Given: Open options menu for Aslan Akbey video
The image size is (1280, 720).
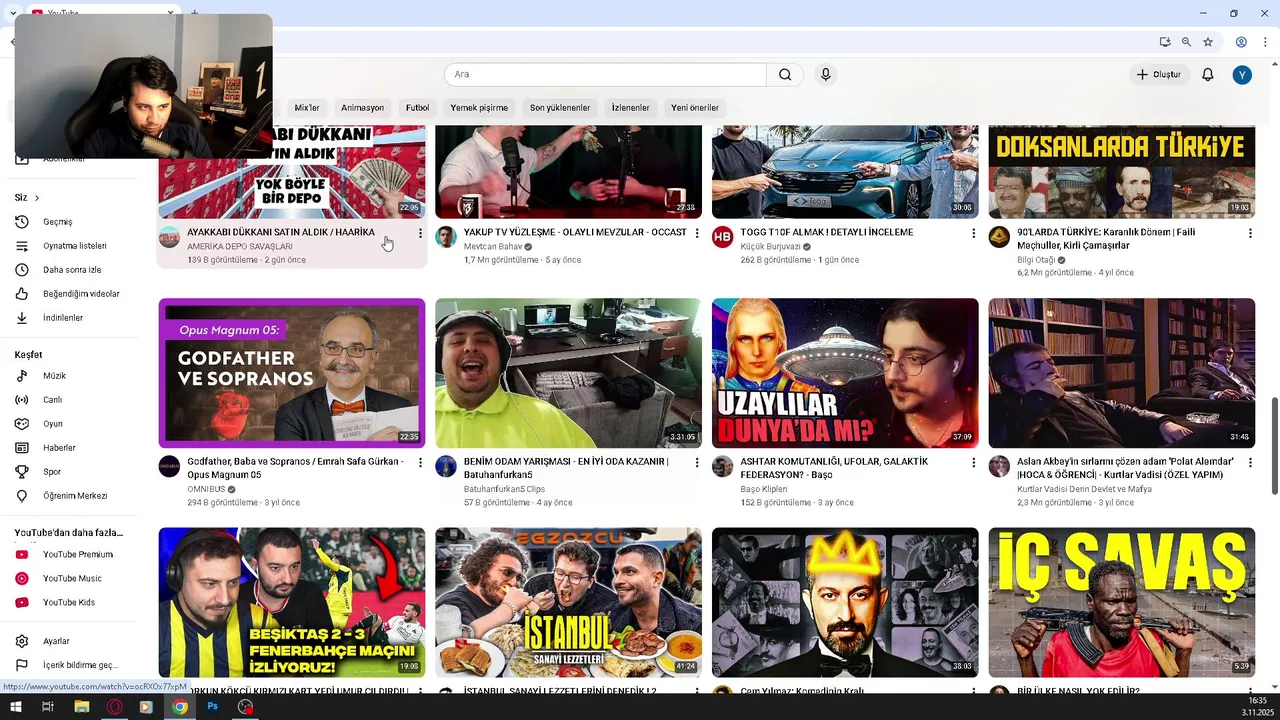Looking at the screenshot, I should (1250, 463).
